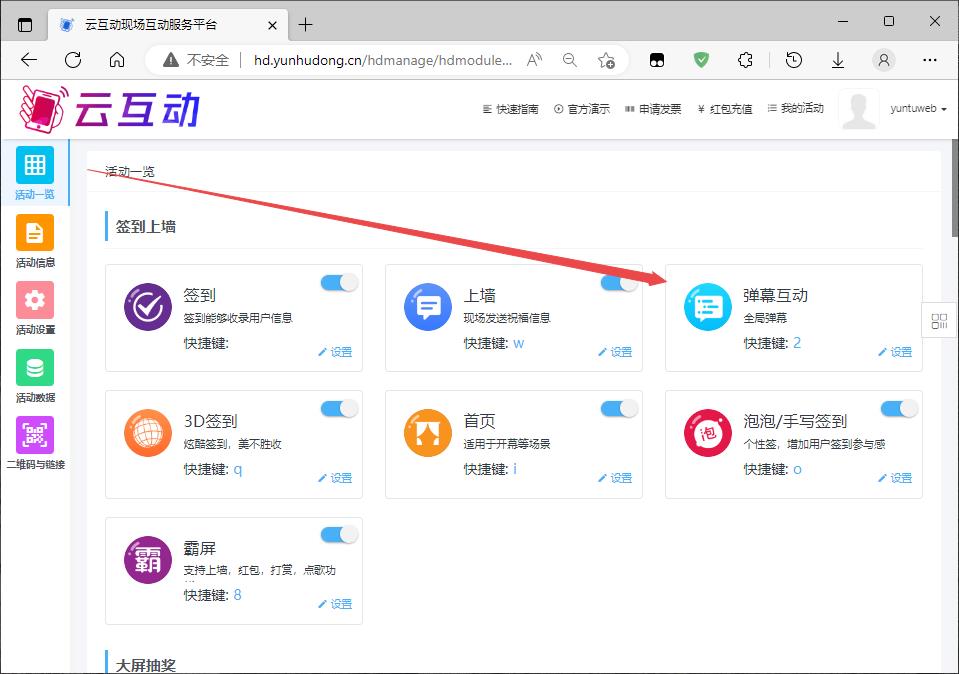Image resolution: width=959 pixels, height=674 pixels.
Task: Click the 签到 checkmark module icon
Action: coord(148,307)
